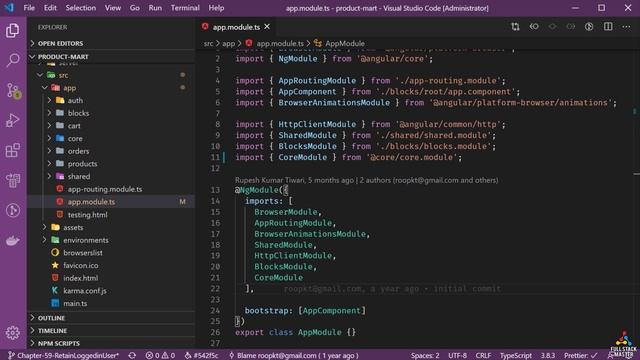Expand the environments folder
The image size is (640, 360).
pyautogui.click(x=44, y=240)
